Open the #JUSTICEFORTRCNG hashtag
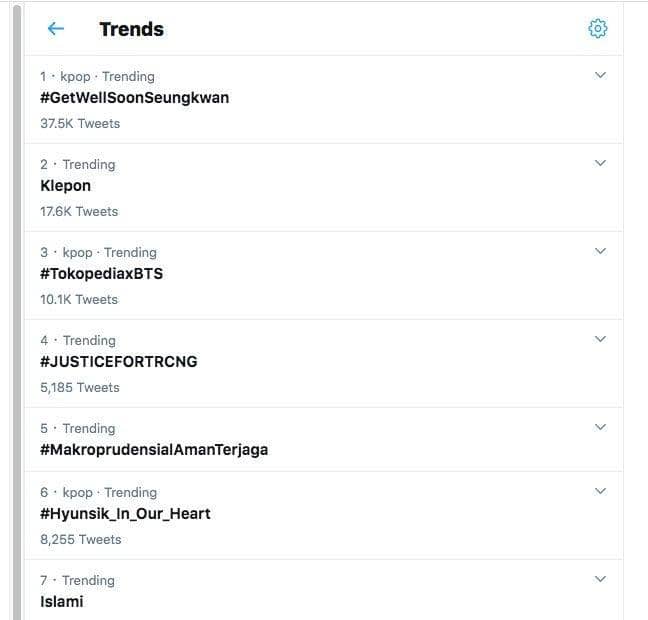 click(x=118, y=362)
